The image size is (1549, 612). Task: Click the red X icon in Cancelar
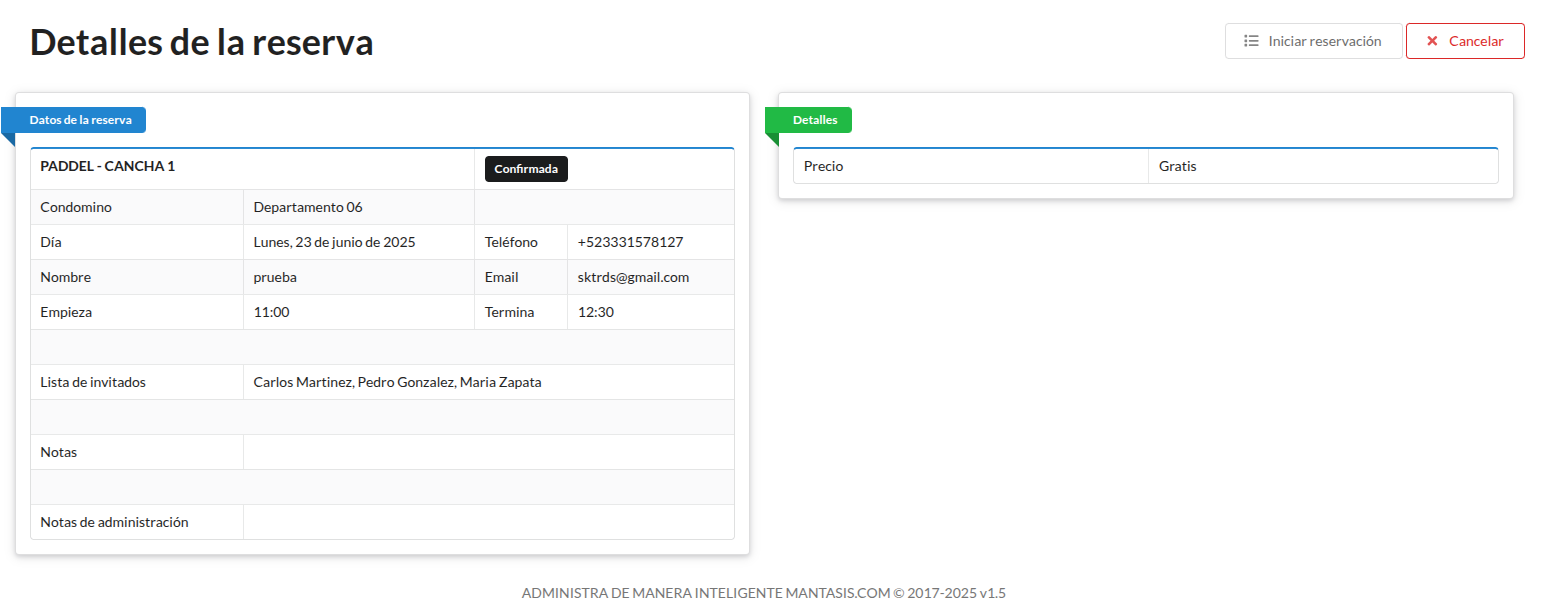click(x=1432, y=41)
